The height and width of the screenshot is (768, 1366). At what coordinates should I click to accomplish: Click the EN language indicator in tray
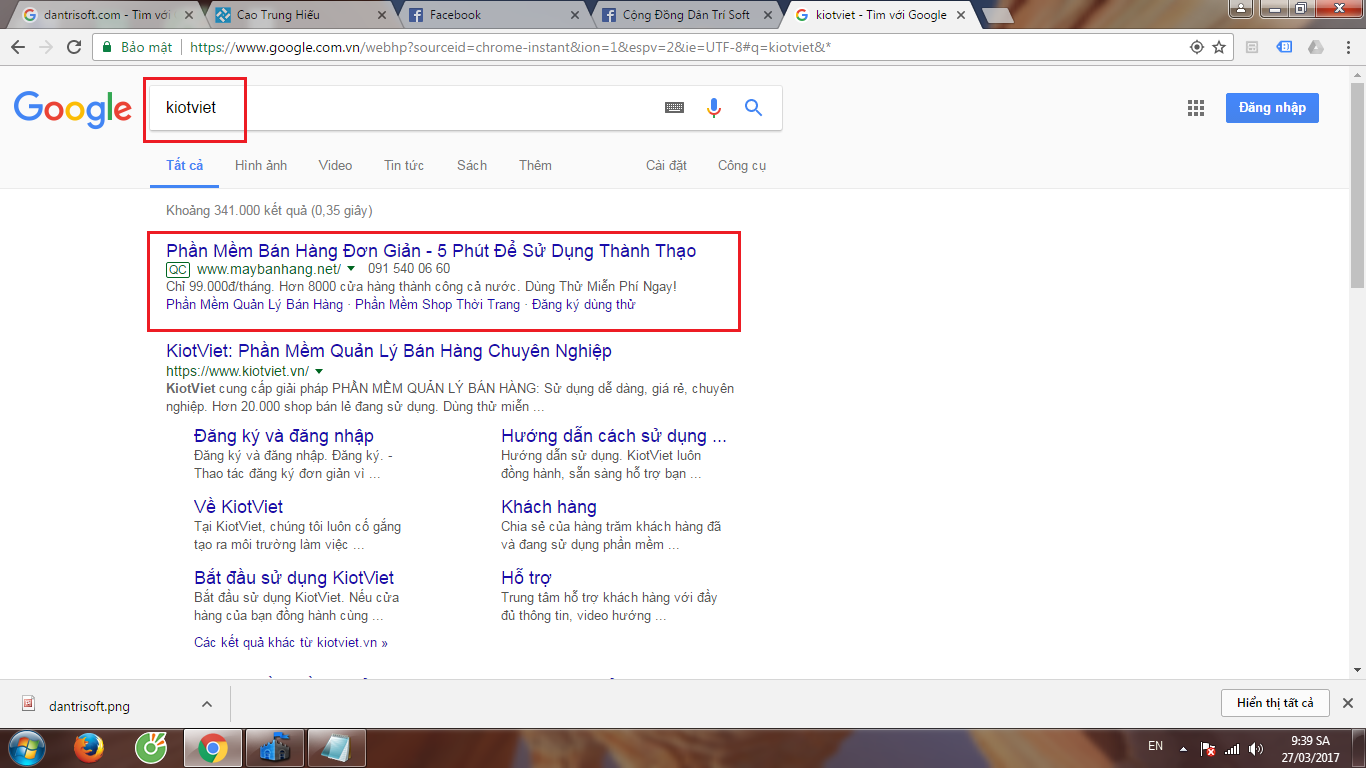pyautogui.click(x=1155, y=746)
